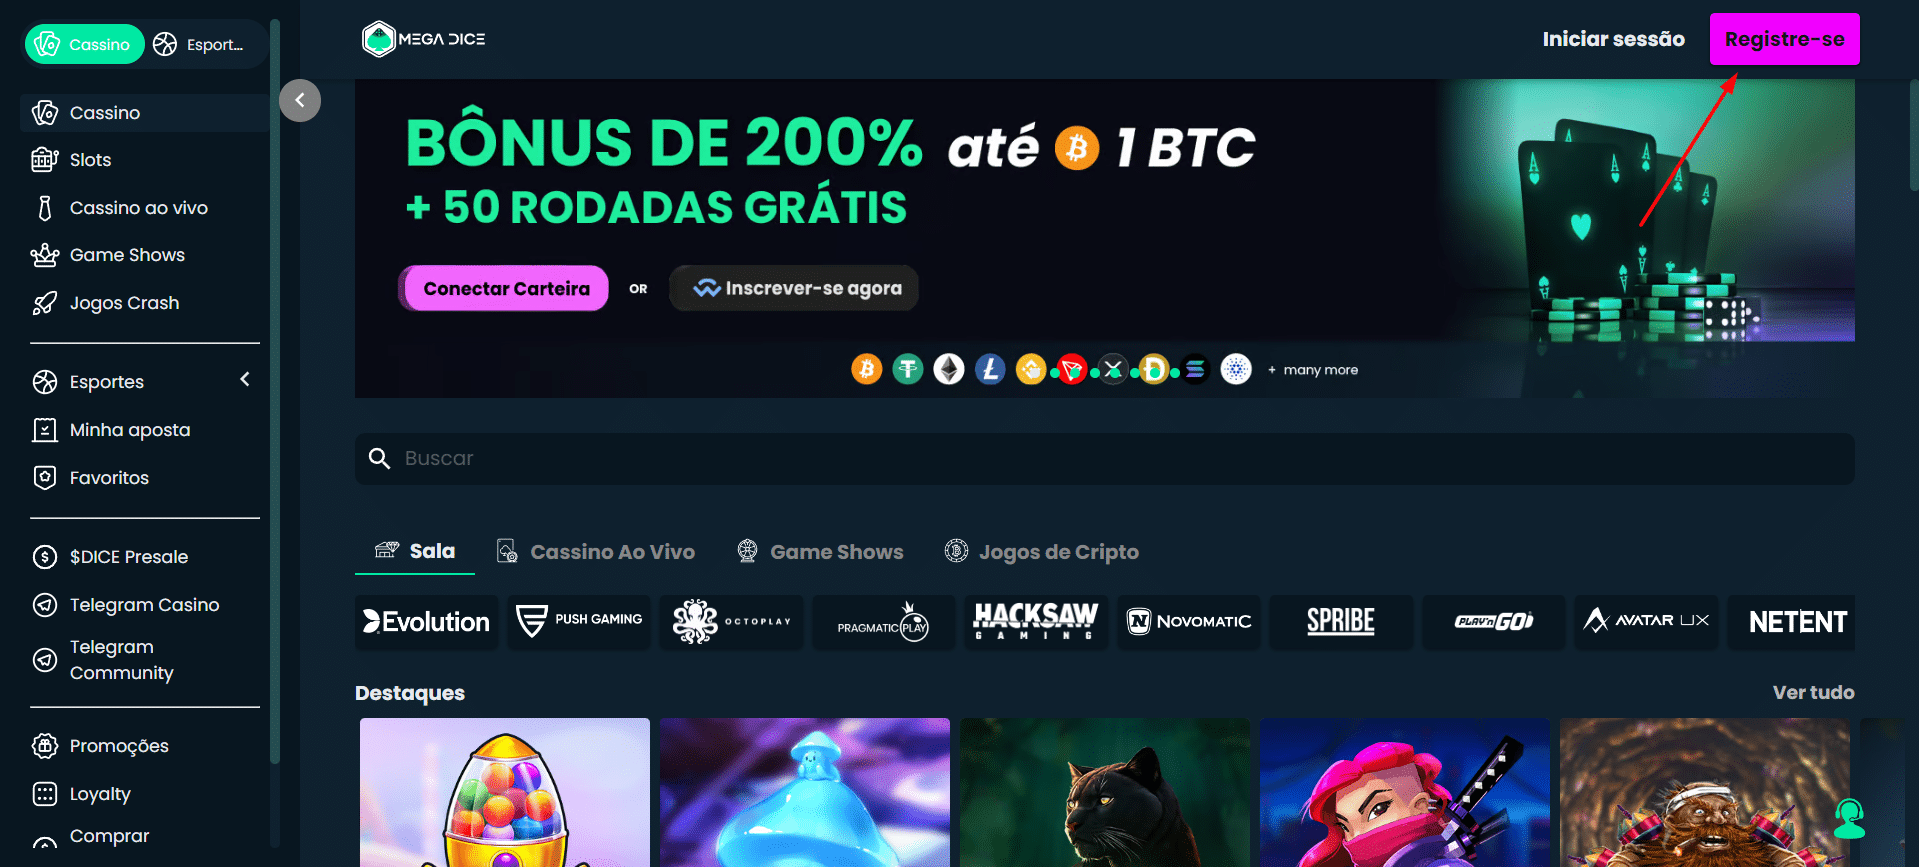Open live support headset icon

[1850, 819]
